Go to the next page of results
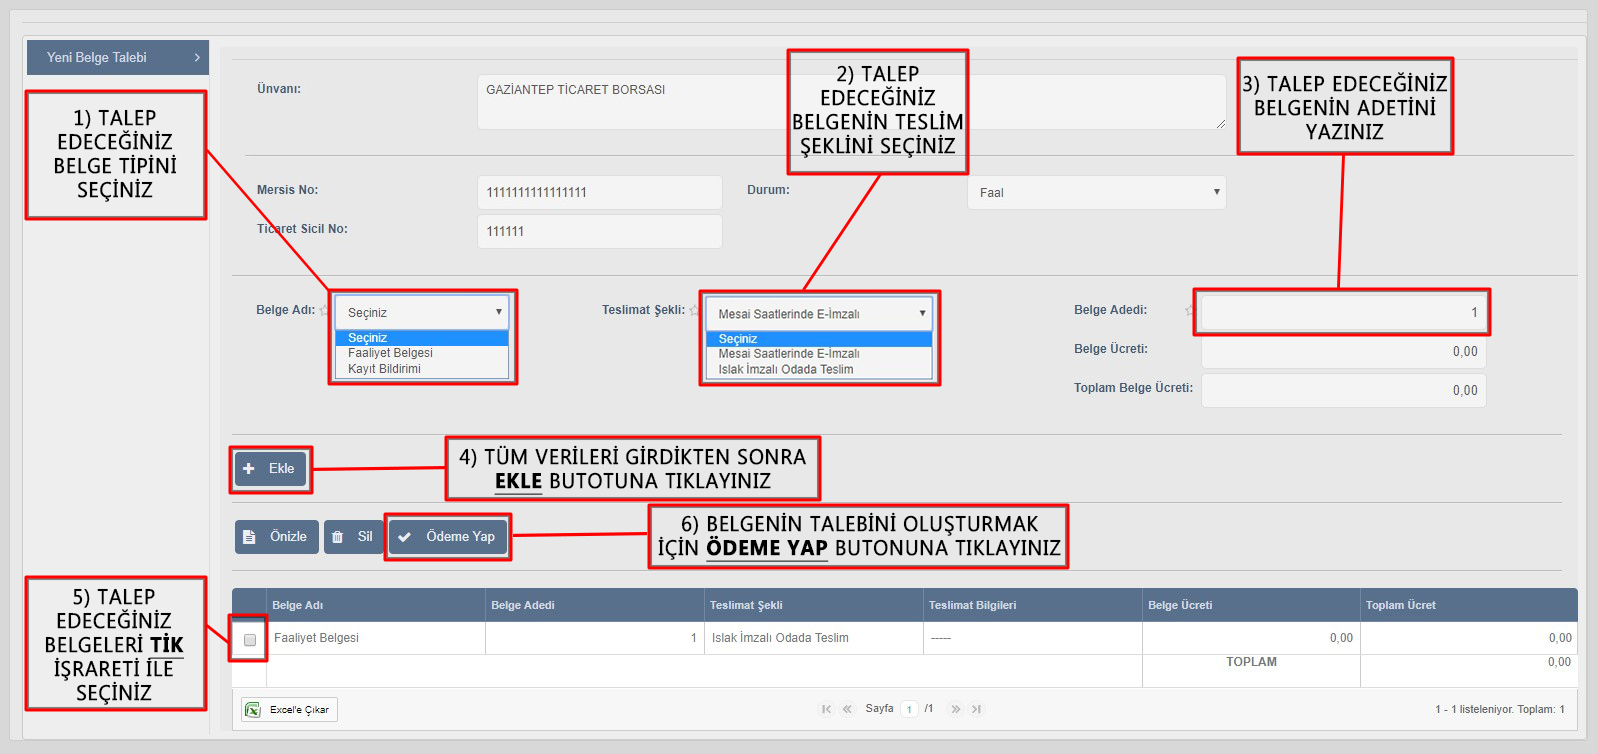 (955, 709)
